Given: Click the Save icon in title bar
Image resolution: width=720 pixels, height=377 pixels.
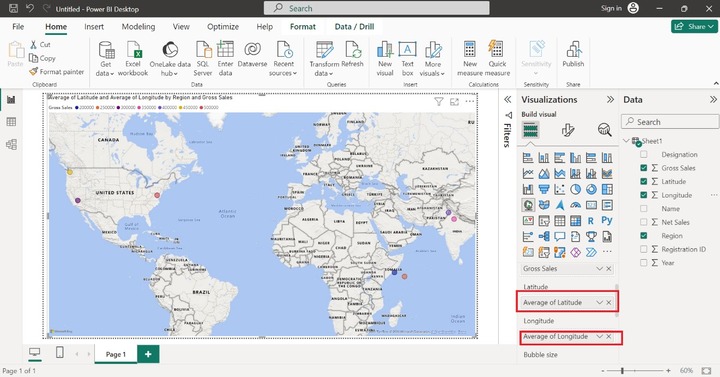Looking at the screenshot, I should pyautogui.click(x=13, y=8).
